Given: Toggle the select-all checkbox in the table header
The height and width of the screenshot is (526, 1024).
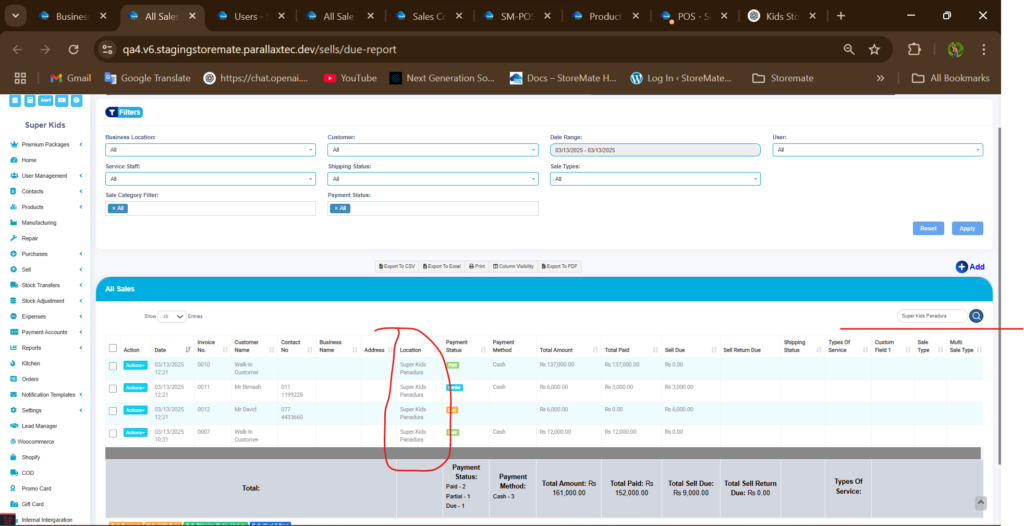Looking at the screenshot, I should [113, 348].
